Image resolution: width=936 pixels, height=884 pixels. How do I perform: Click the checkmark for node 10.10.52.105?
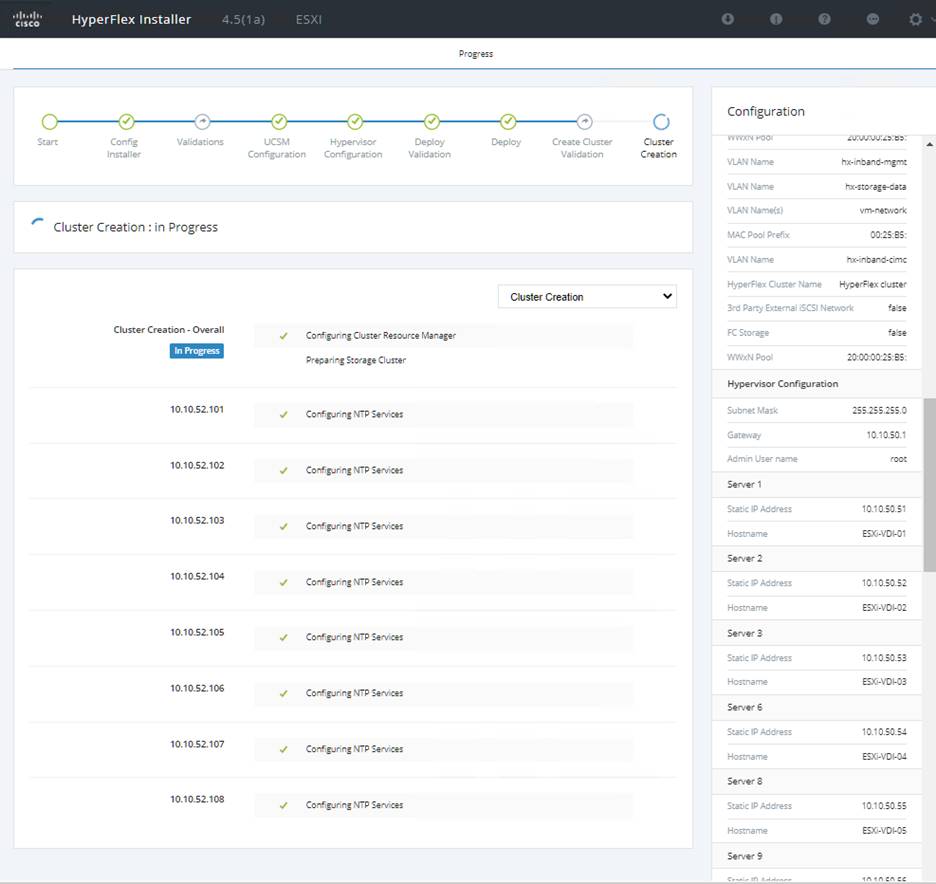point(284,637)
